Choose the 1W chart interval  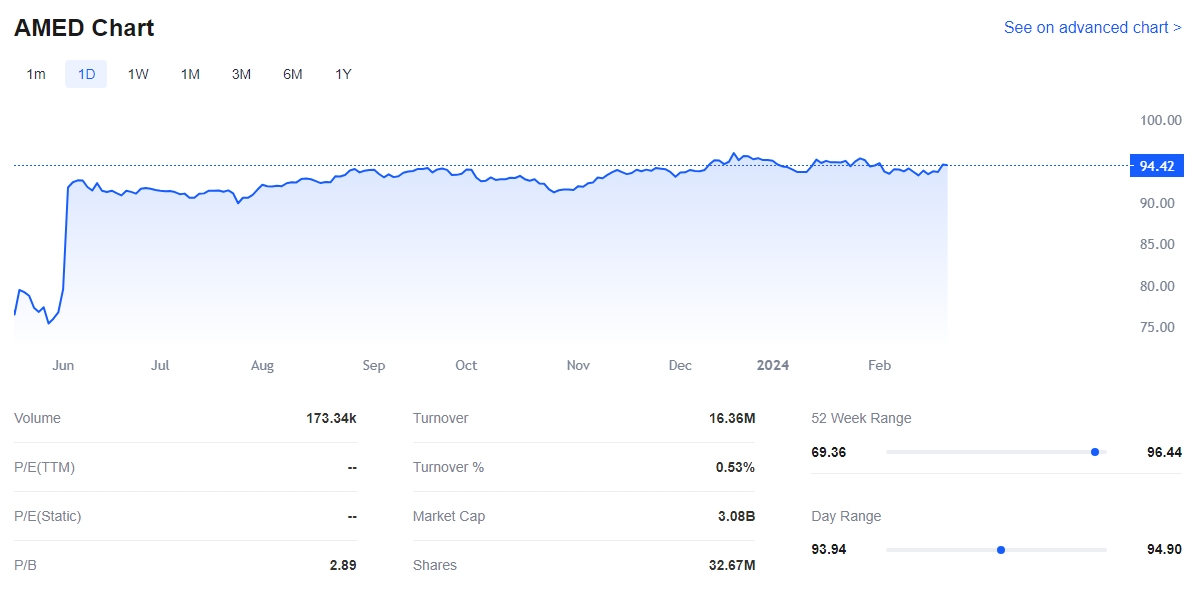click(x=138, y=74)
